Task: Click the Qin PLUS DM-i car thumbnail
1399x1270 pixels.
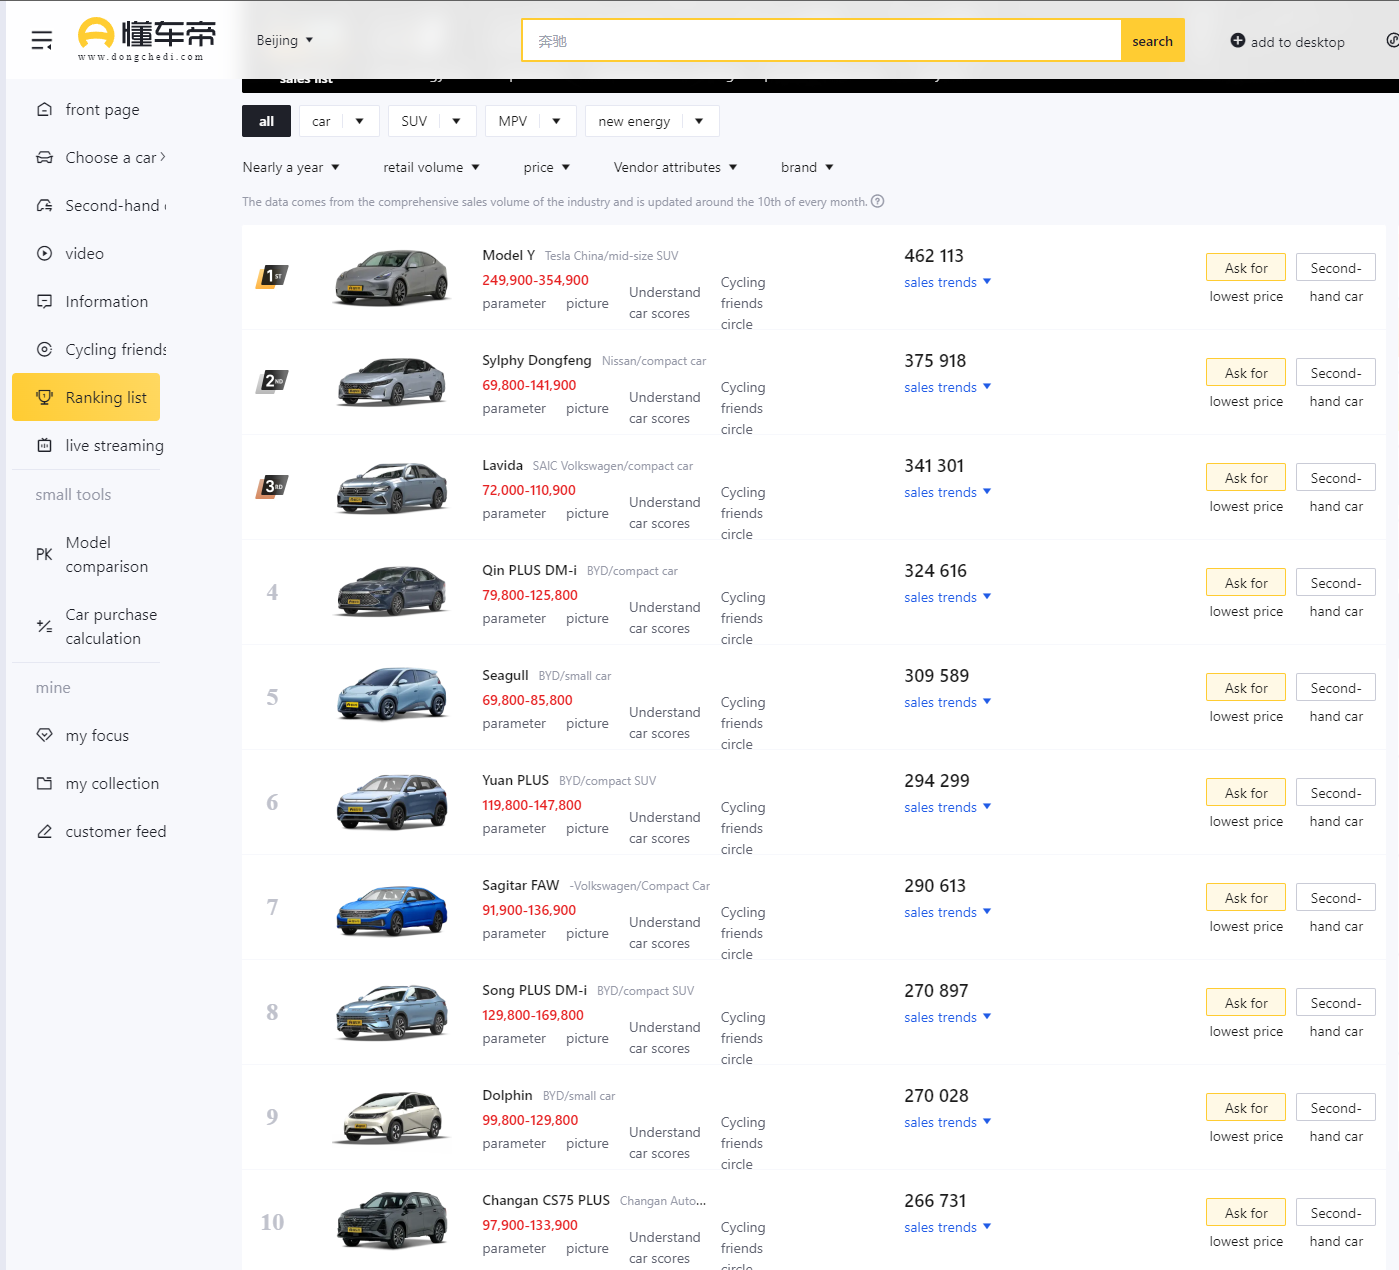Action: (x=391, y=591)
